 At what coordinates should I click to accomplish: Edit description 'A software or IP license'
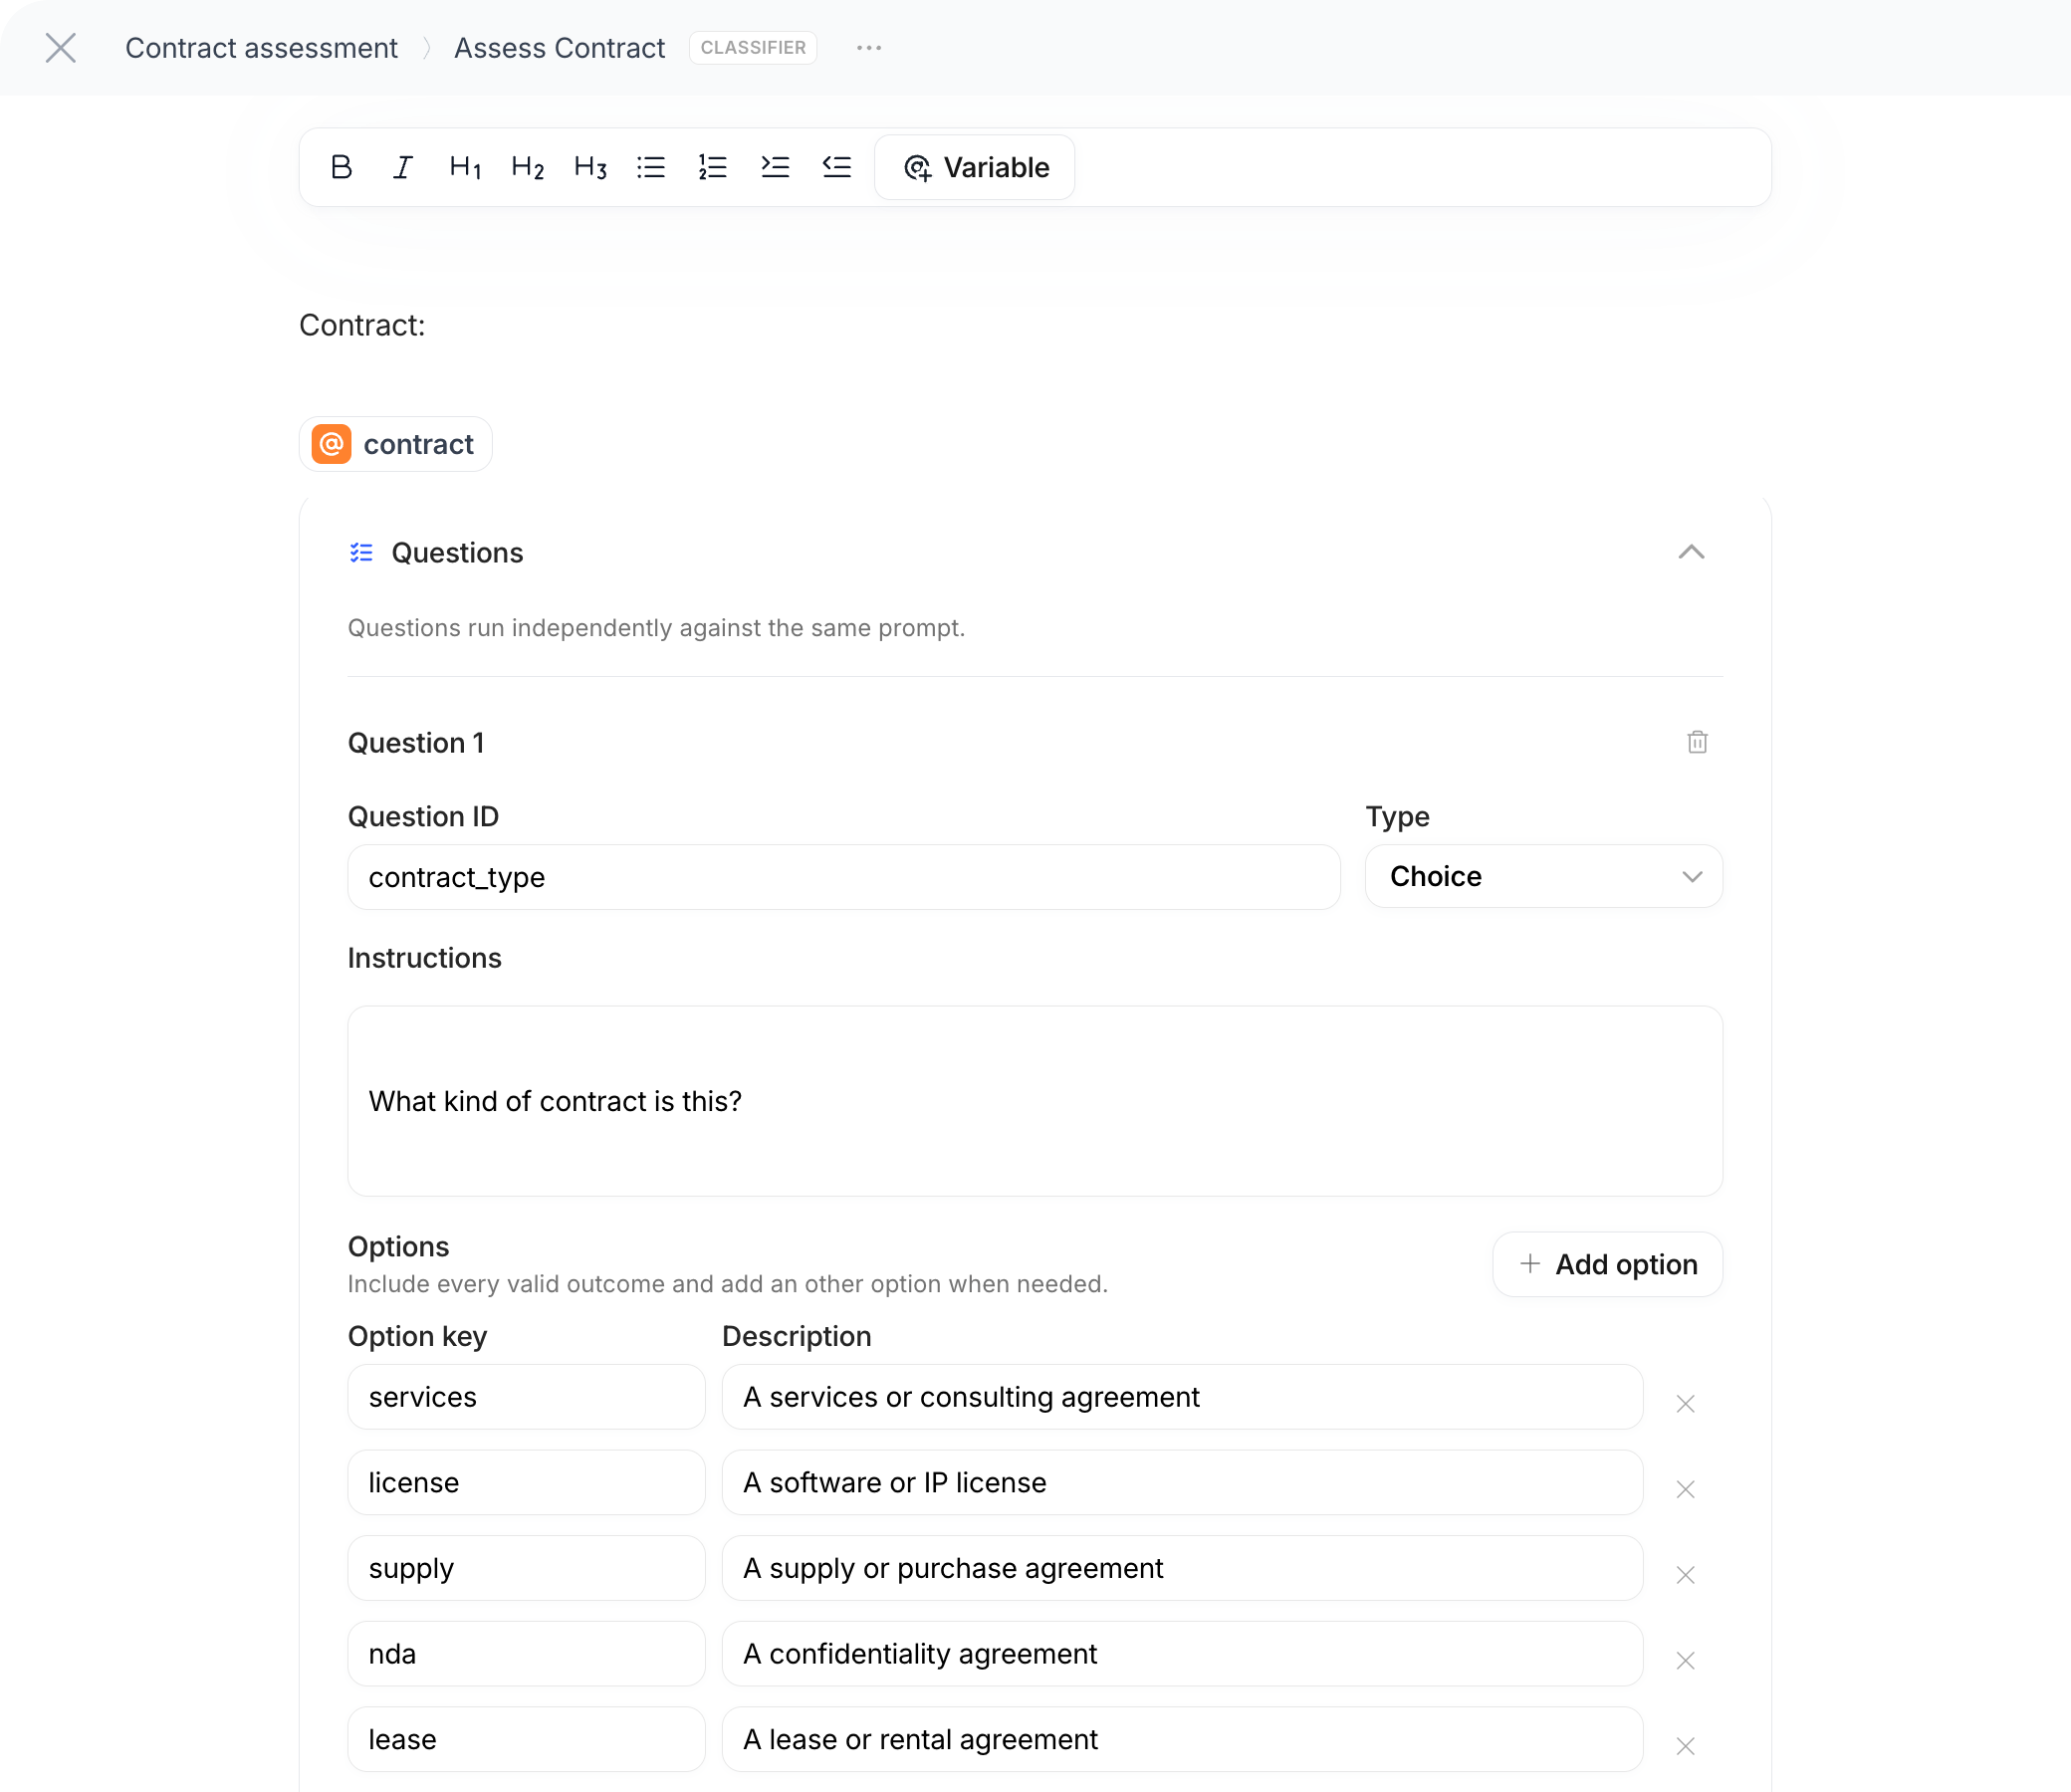point(1182,1483)
